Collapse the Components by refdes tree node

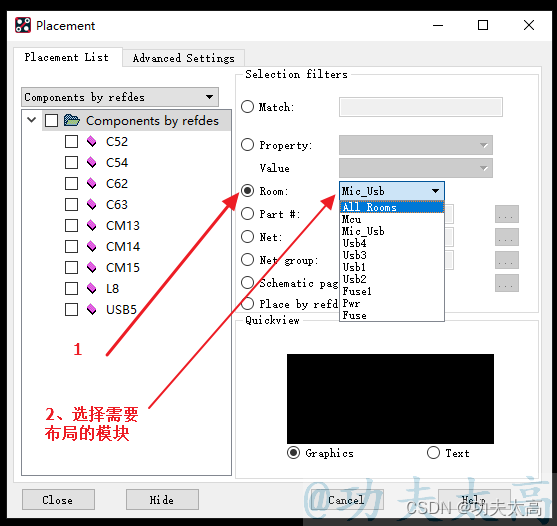(x=32, y=120)
